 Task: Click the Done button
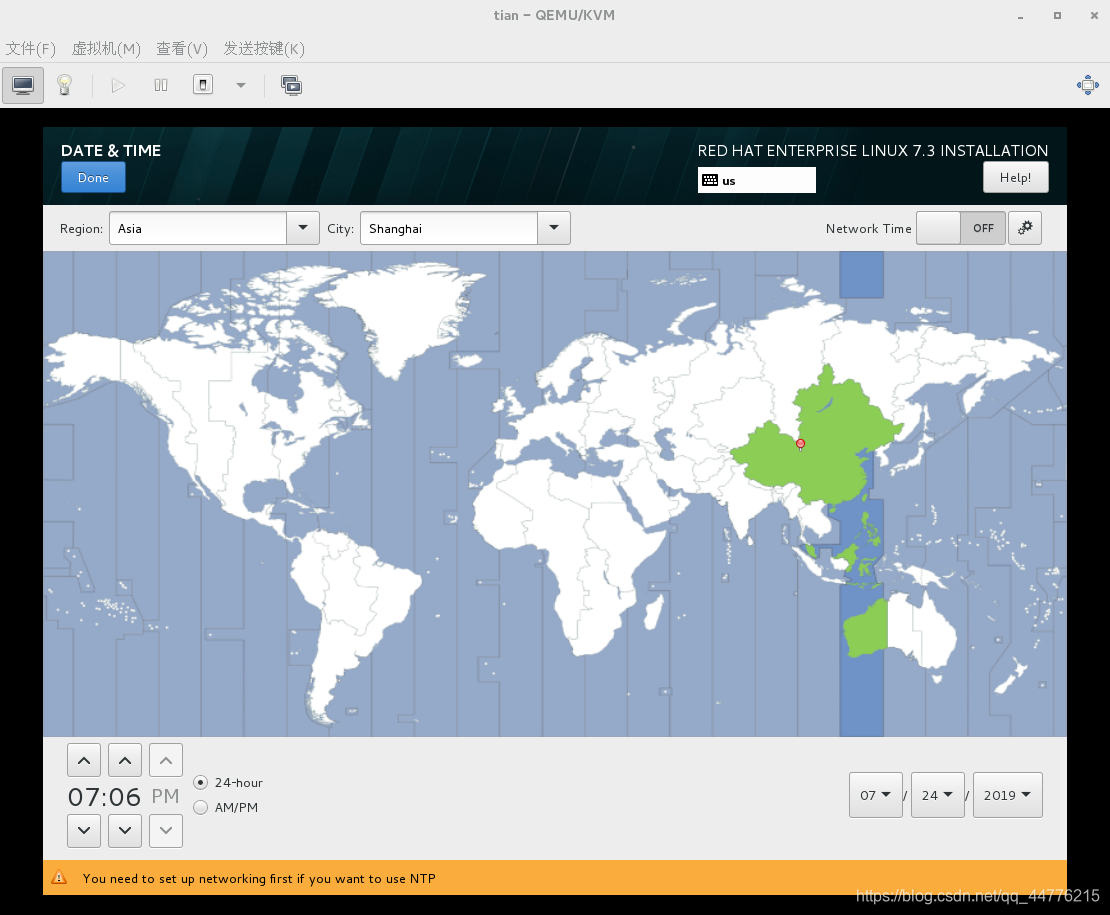point(93,178)
